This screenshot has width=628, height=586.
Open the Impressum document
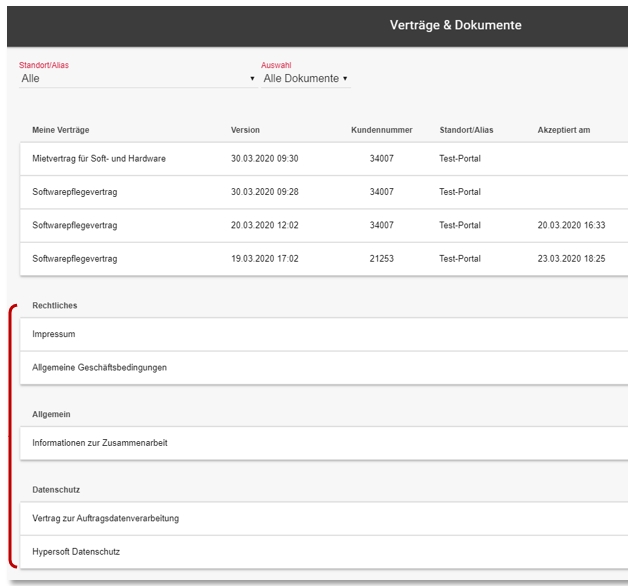[x=324, y=334]
